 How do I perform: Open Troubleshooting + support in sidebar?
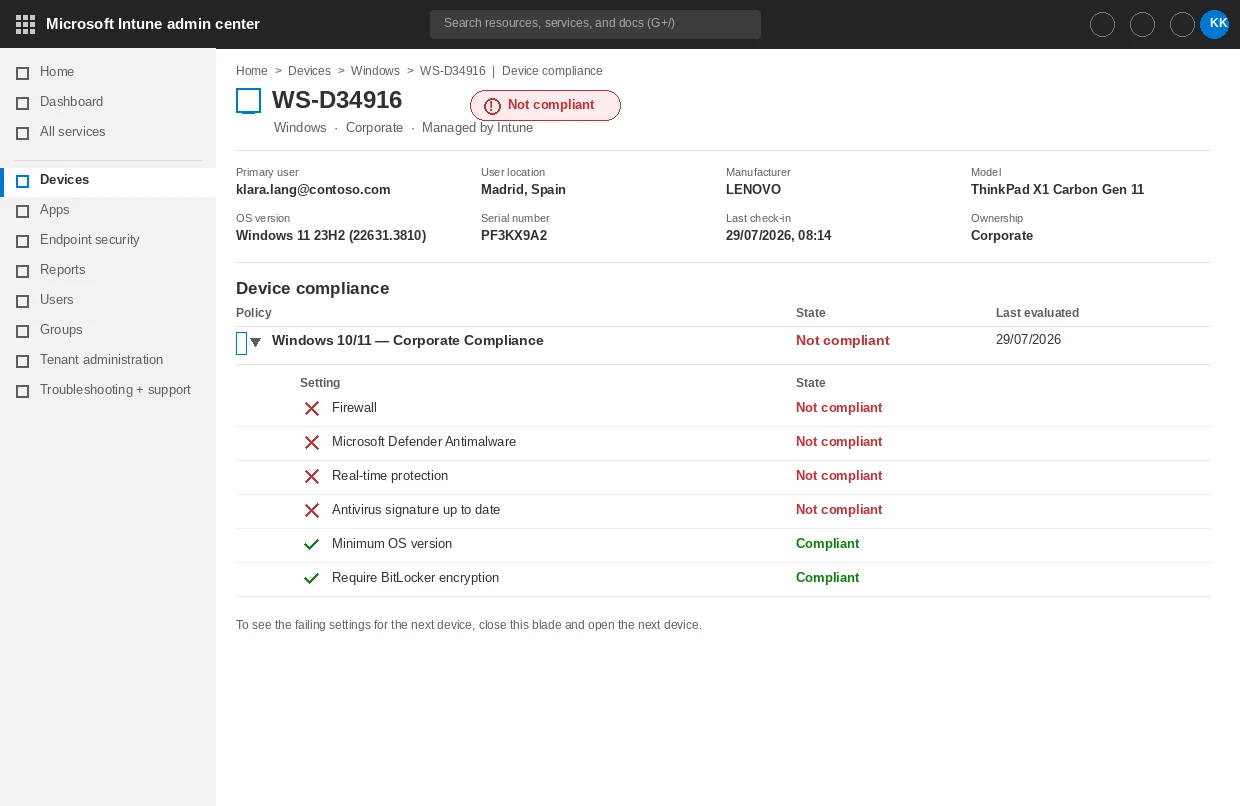(108, 390)
